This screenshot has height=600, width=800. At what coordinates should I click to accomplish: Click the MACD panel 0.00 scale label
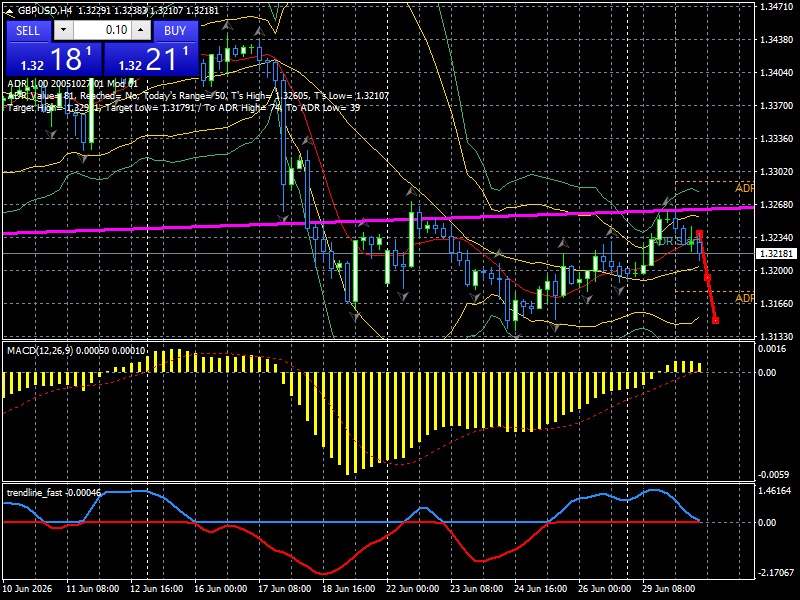coord(767,372)
